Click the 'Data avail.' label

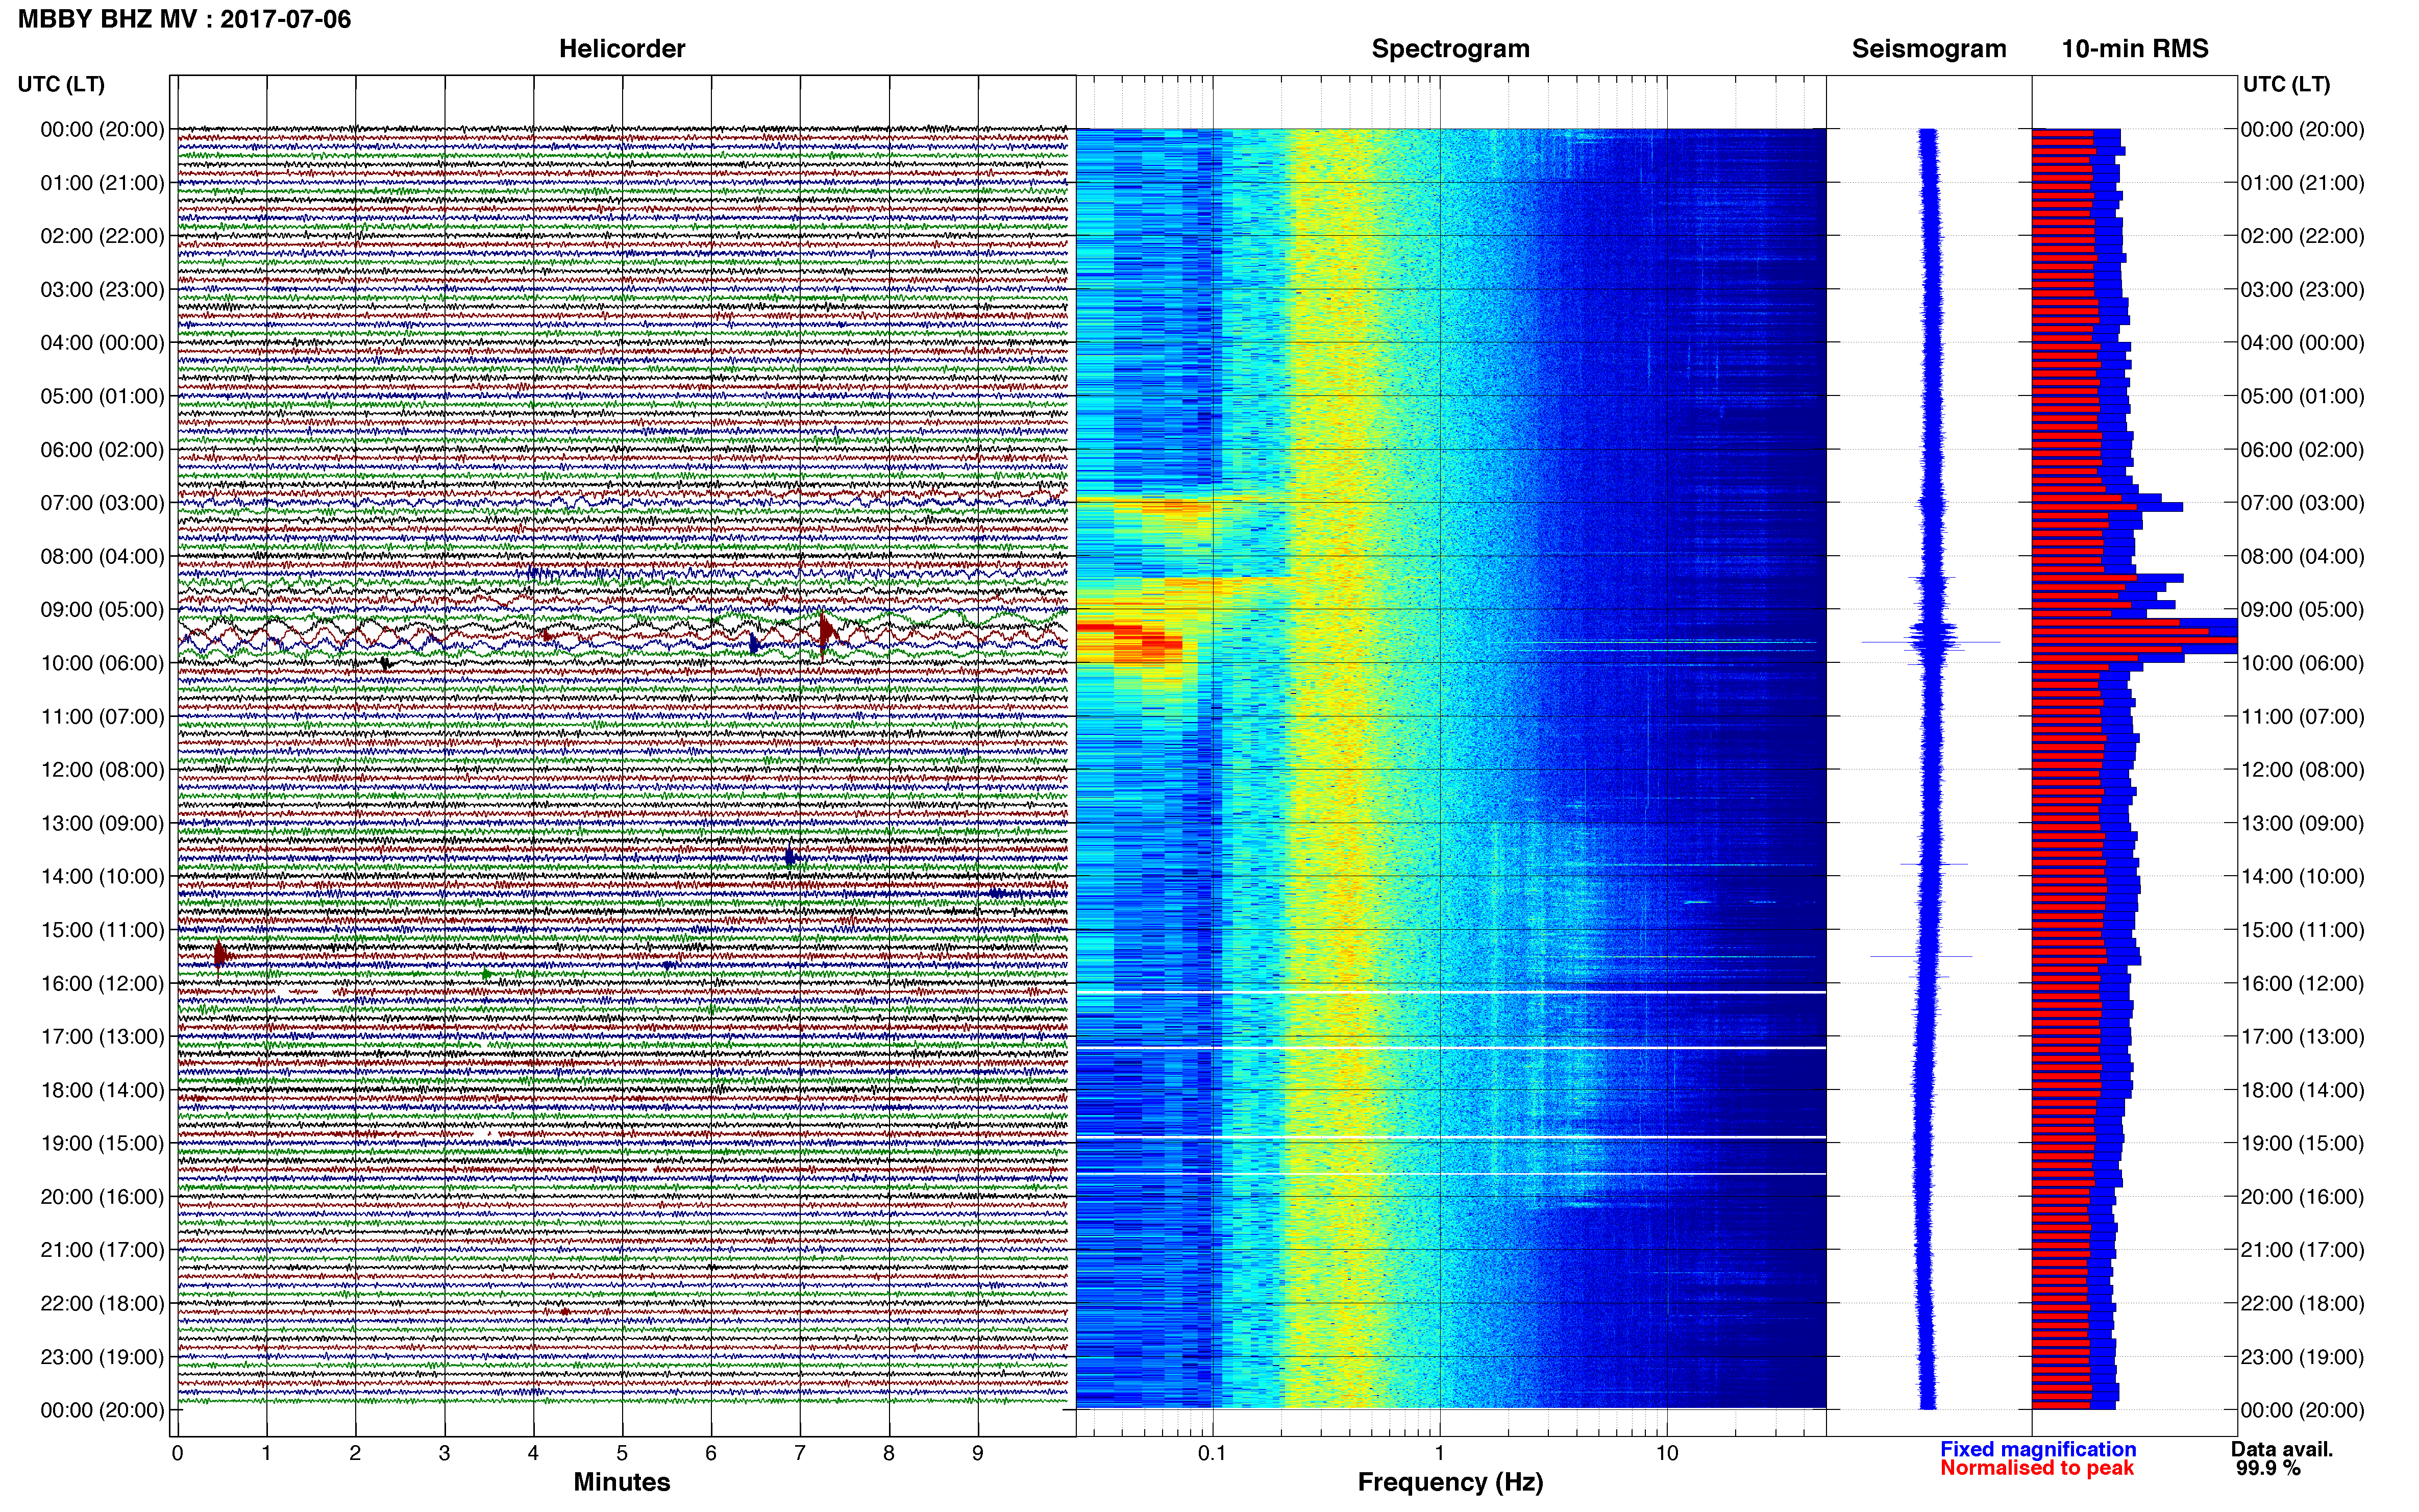point(2282,1449)
